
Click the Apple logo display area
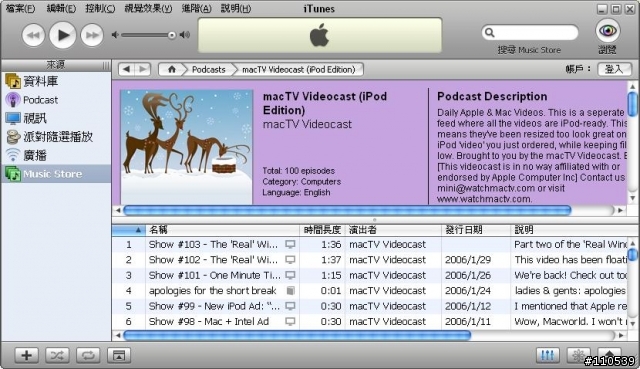click(320, 35)
